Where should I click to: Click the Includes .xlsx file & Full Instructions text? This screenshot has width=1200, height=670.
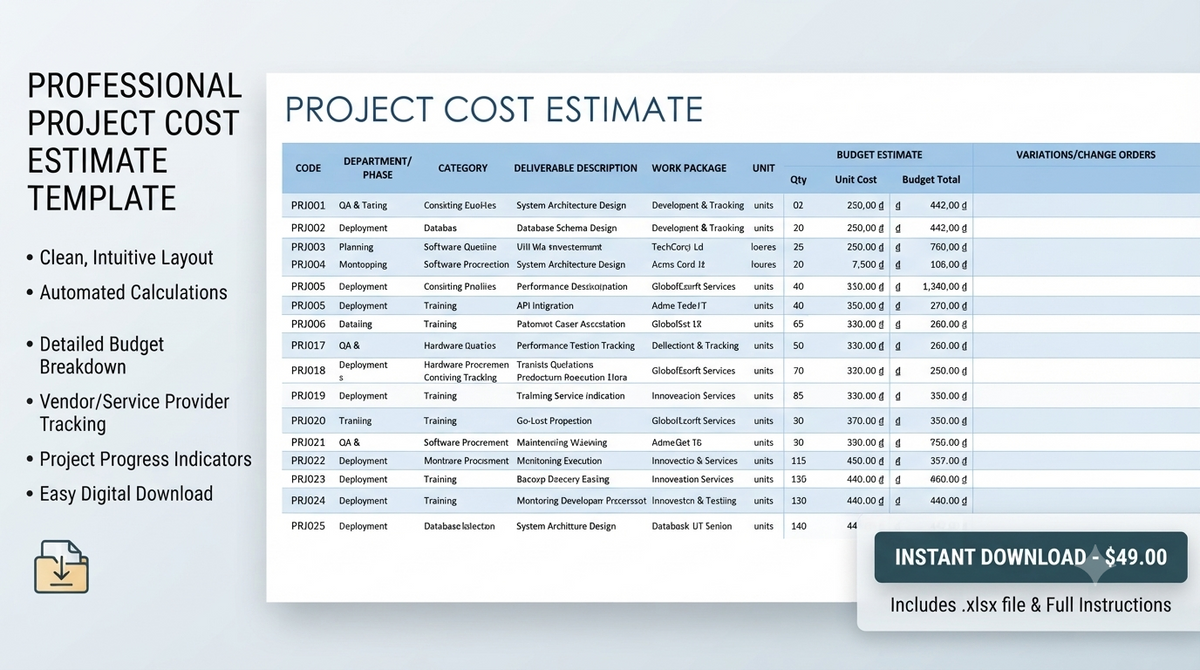coord(1030,605)
